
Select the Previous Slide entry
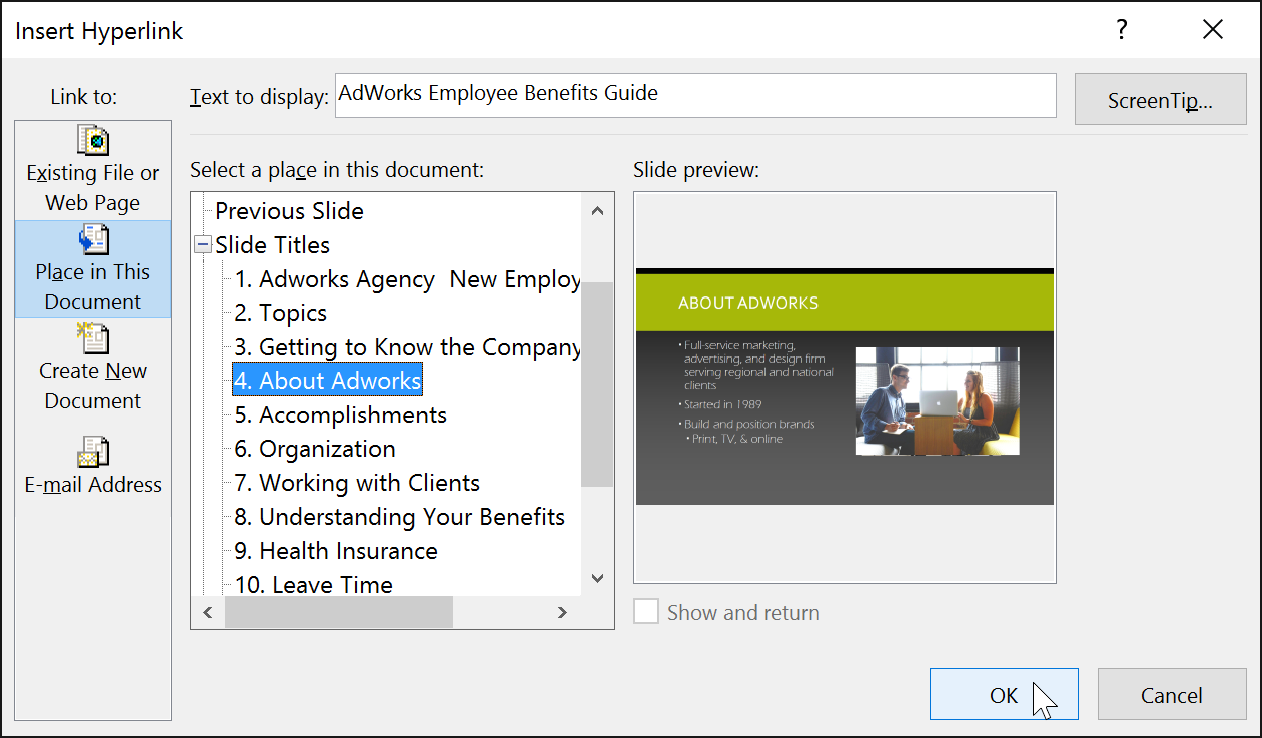[289, 211]
